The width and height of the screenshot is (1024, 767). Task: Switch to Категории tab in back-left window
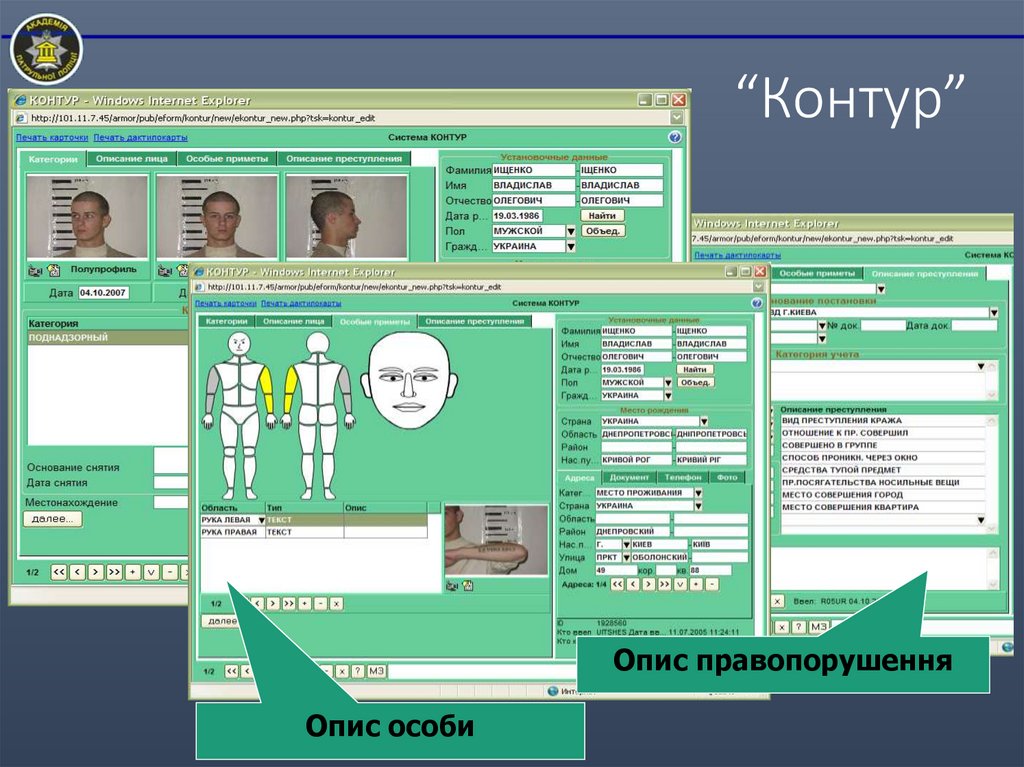pos(53,159)
